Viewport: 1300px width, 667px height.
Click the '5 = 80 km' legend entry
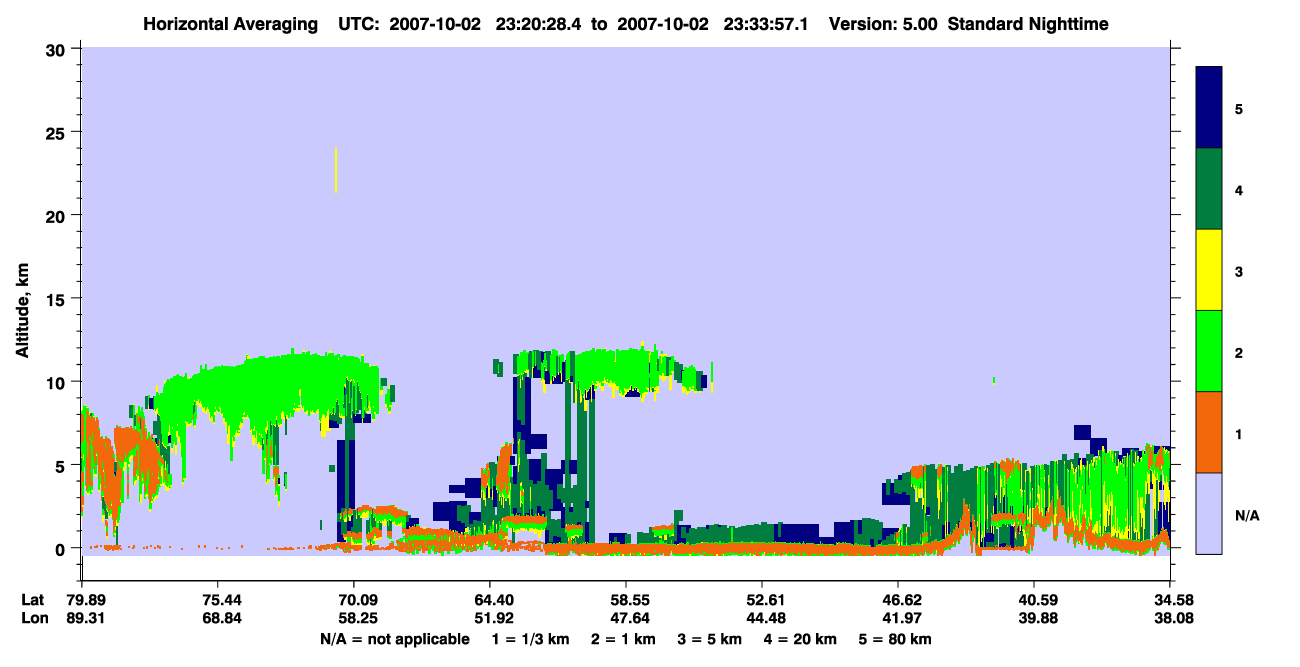(x=896, y=639)
